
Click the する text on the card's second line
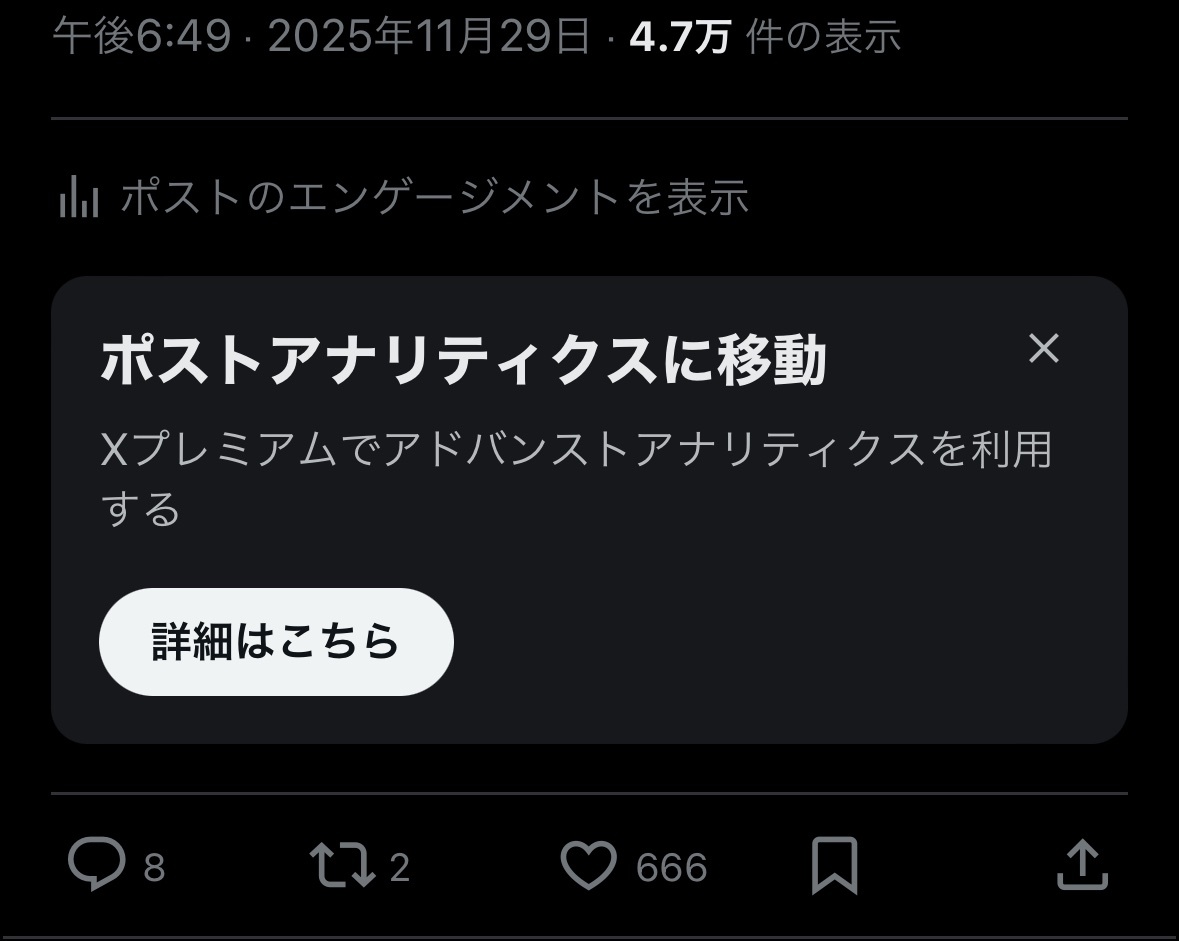point(141,509)
